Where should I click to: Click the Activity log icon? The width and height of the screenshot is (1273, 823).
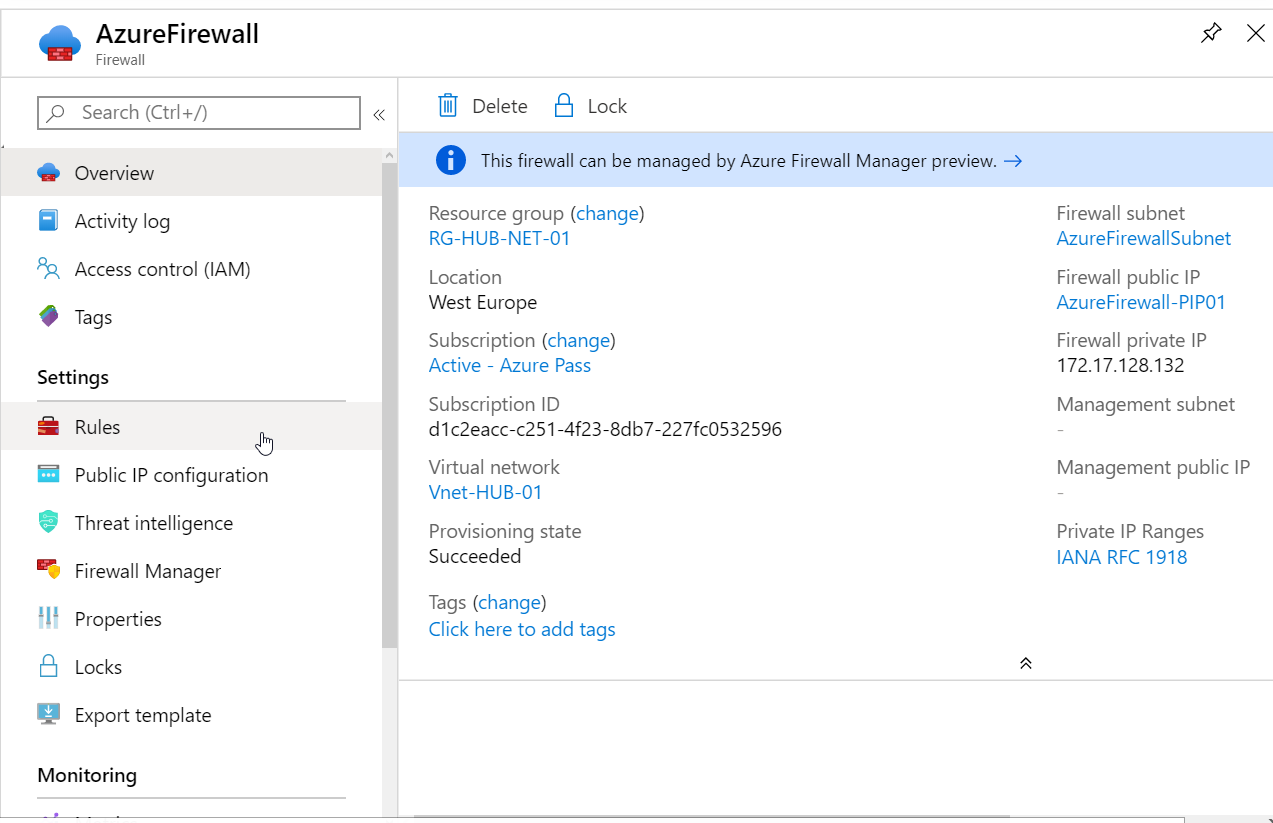point(49,221)
